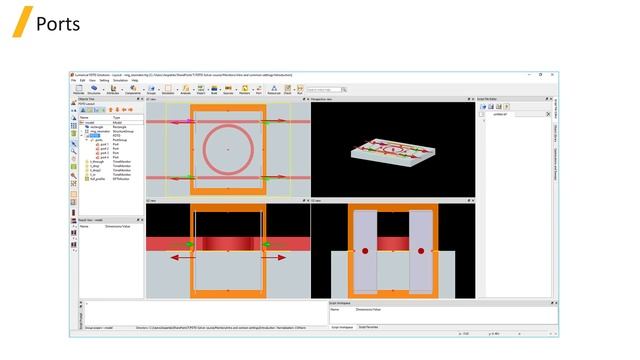Move object up with orange up arrow
Viewport: 640px width, 360px height.
point(111,110)
